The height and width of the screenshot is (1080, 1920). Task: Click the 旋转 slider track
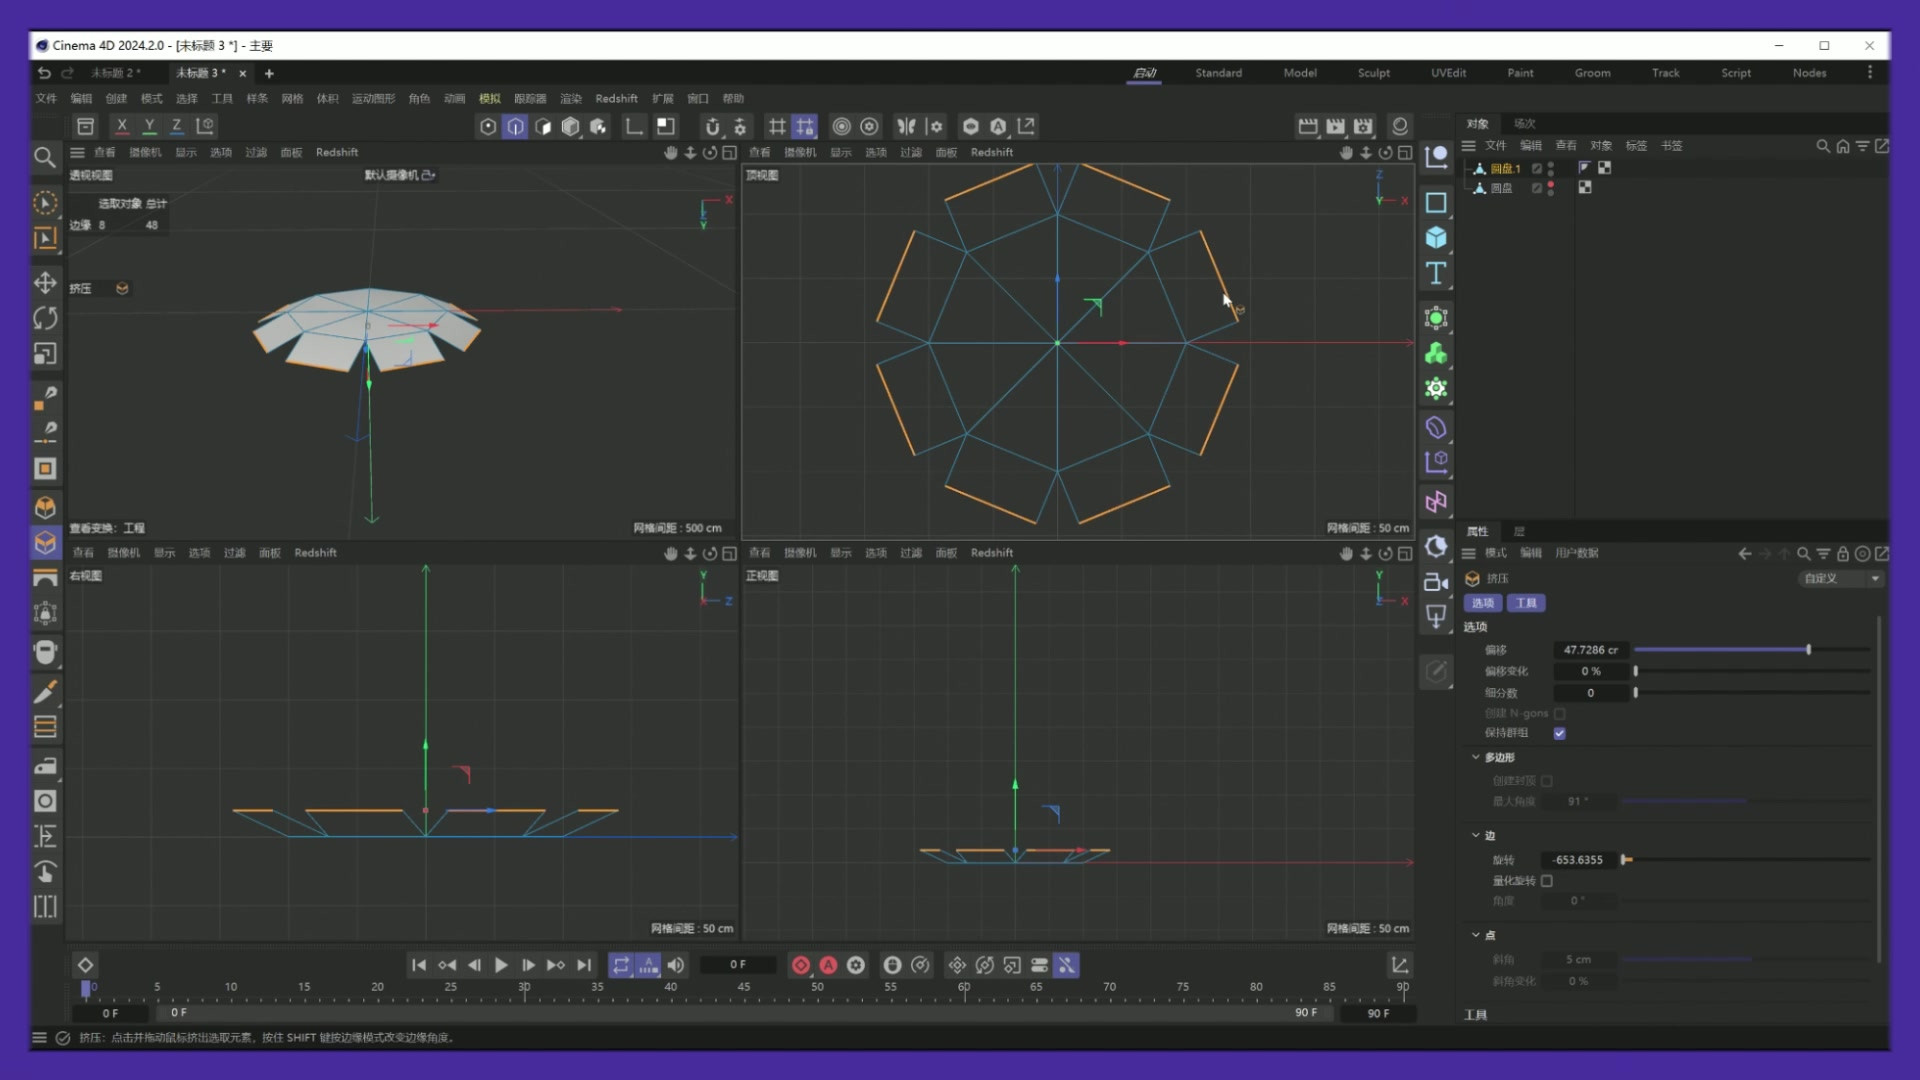1746,860
